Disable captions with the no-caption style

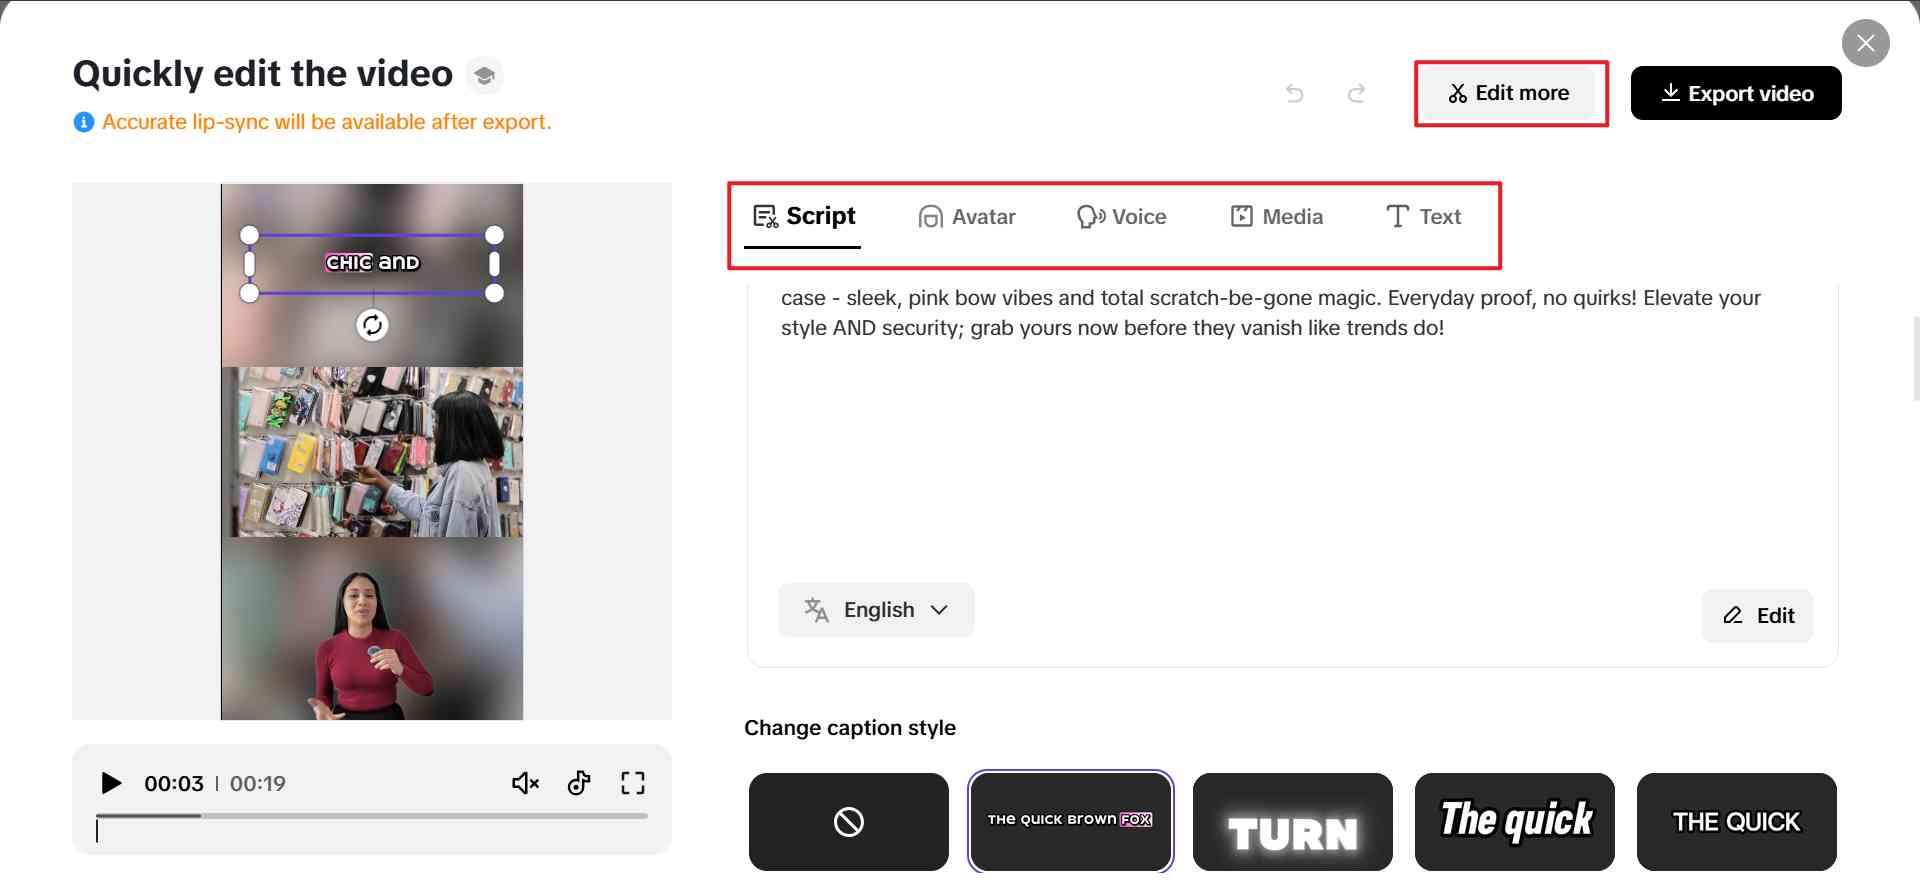[848, 822]
